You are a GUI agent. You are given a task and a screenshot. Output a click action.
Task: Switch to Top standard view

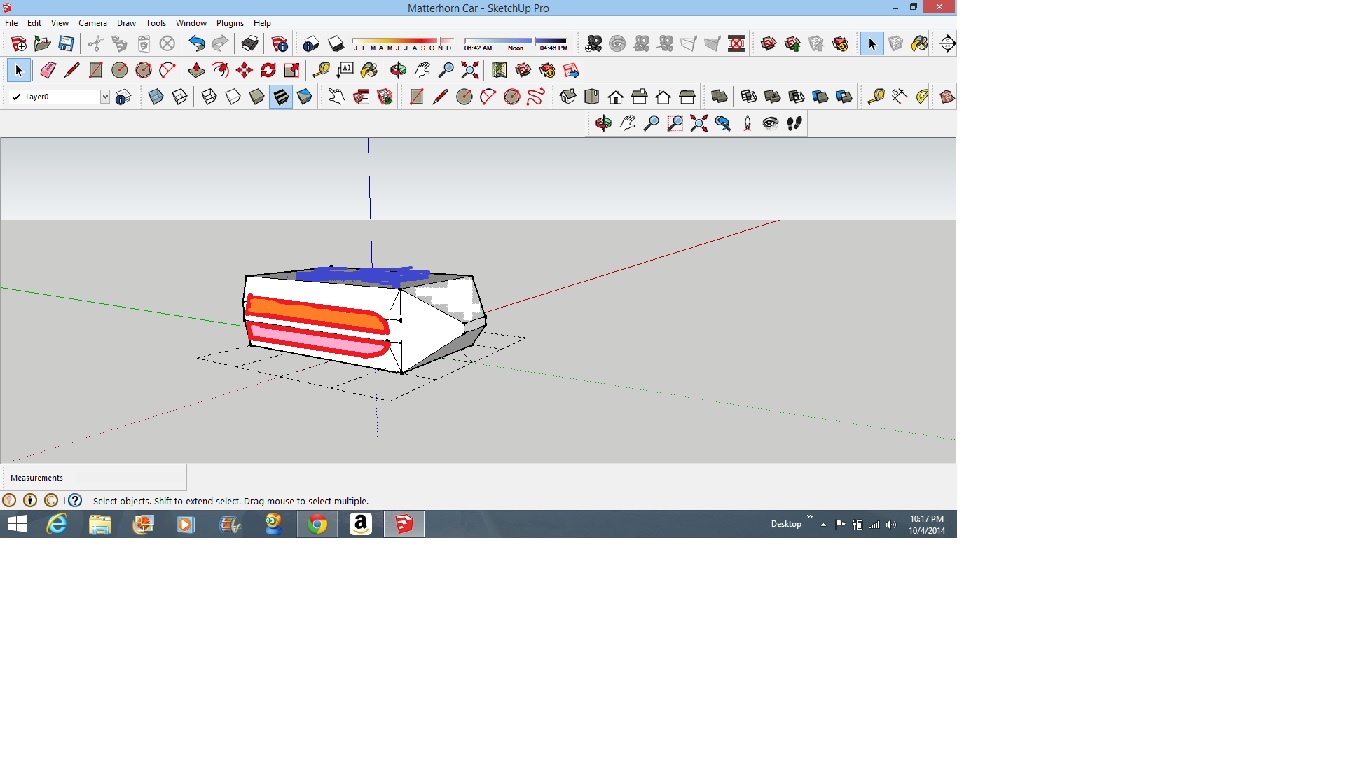click(x=592, y=97)
